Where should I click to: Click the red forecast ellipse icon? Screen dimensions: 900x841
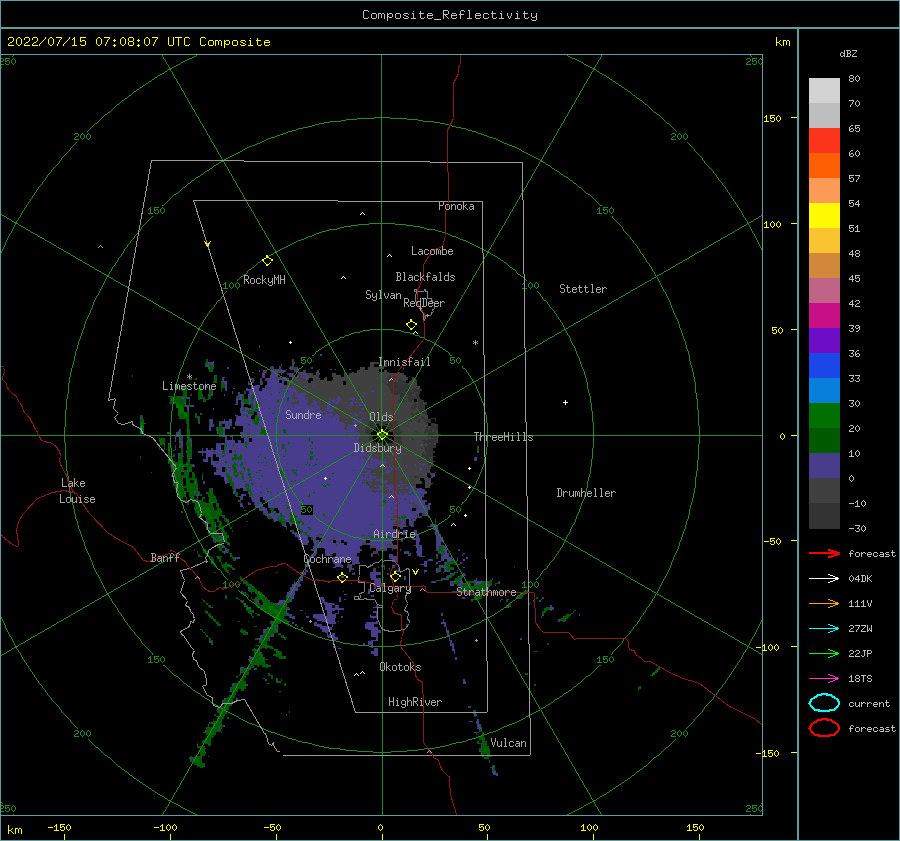click(824, 728)
